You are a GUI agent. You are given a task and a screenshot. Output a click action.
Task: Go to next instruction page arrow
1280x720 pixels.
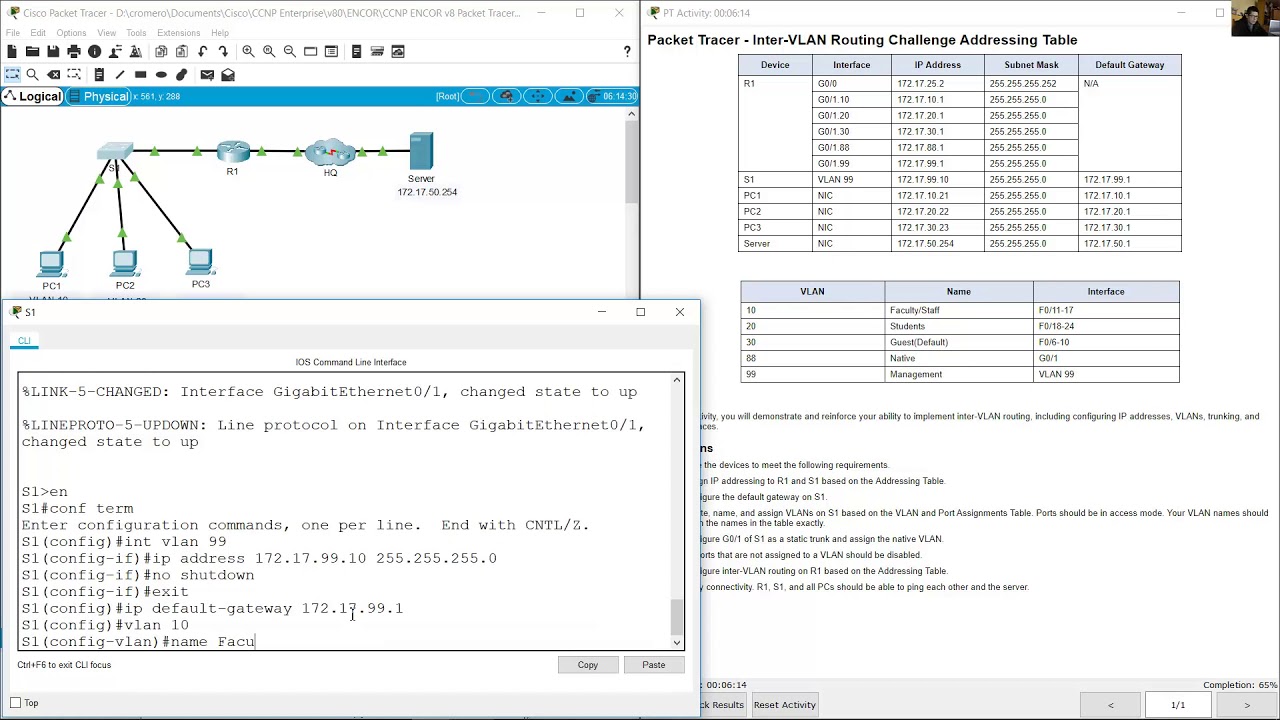coord(1247,705)
